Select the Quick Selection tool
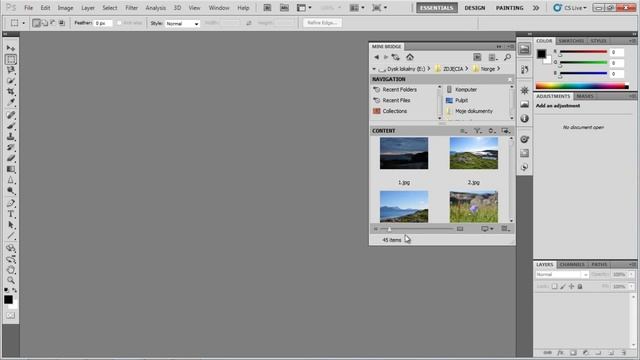640x360 pixels. coord(11,81)
